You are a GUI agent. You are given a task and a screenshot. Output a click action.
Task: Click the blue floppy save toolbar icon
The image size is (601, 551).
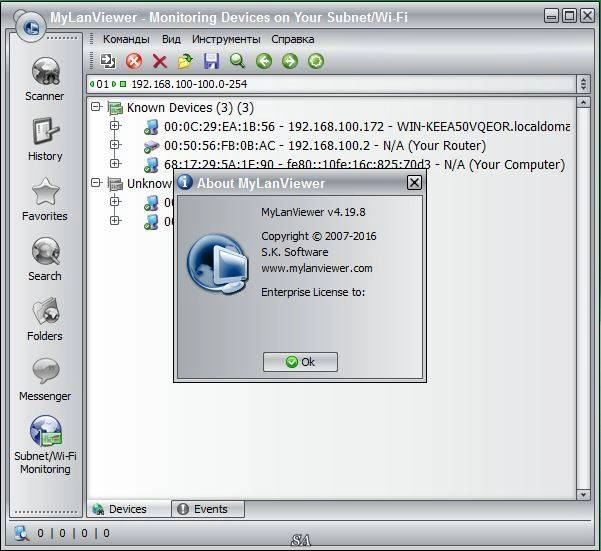coord(212,61)
